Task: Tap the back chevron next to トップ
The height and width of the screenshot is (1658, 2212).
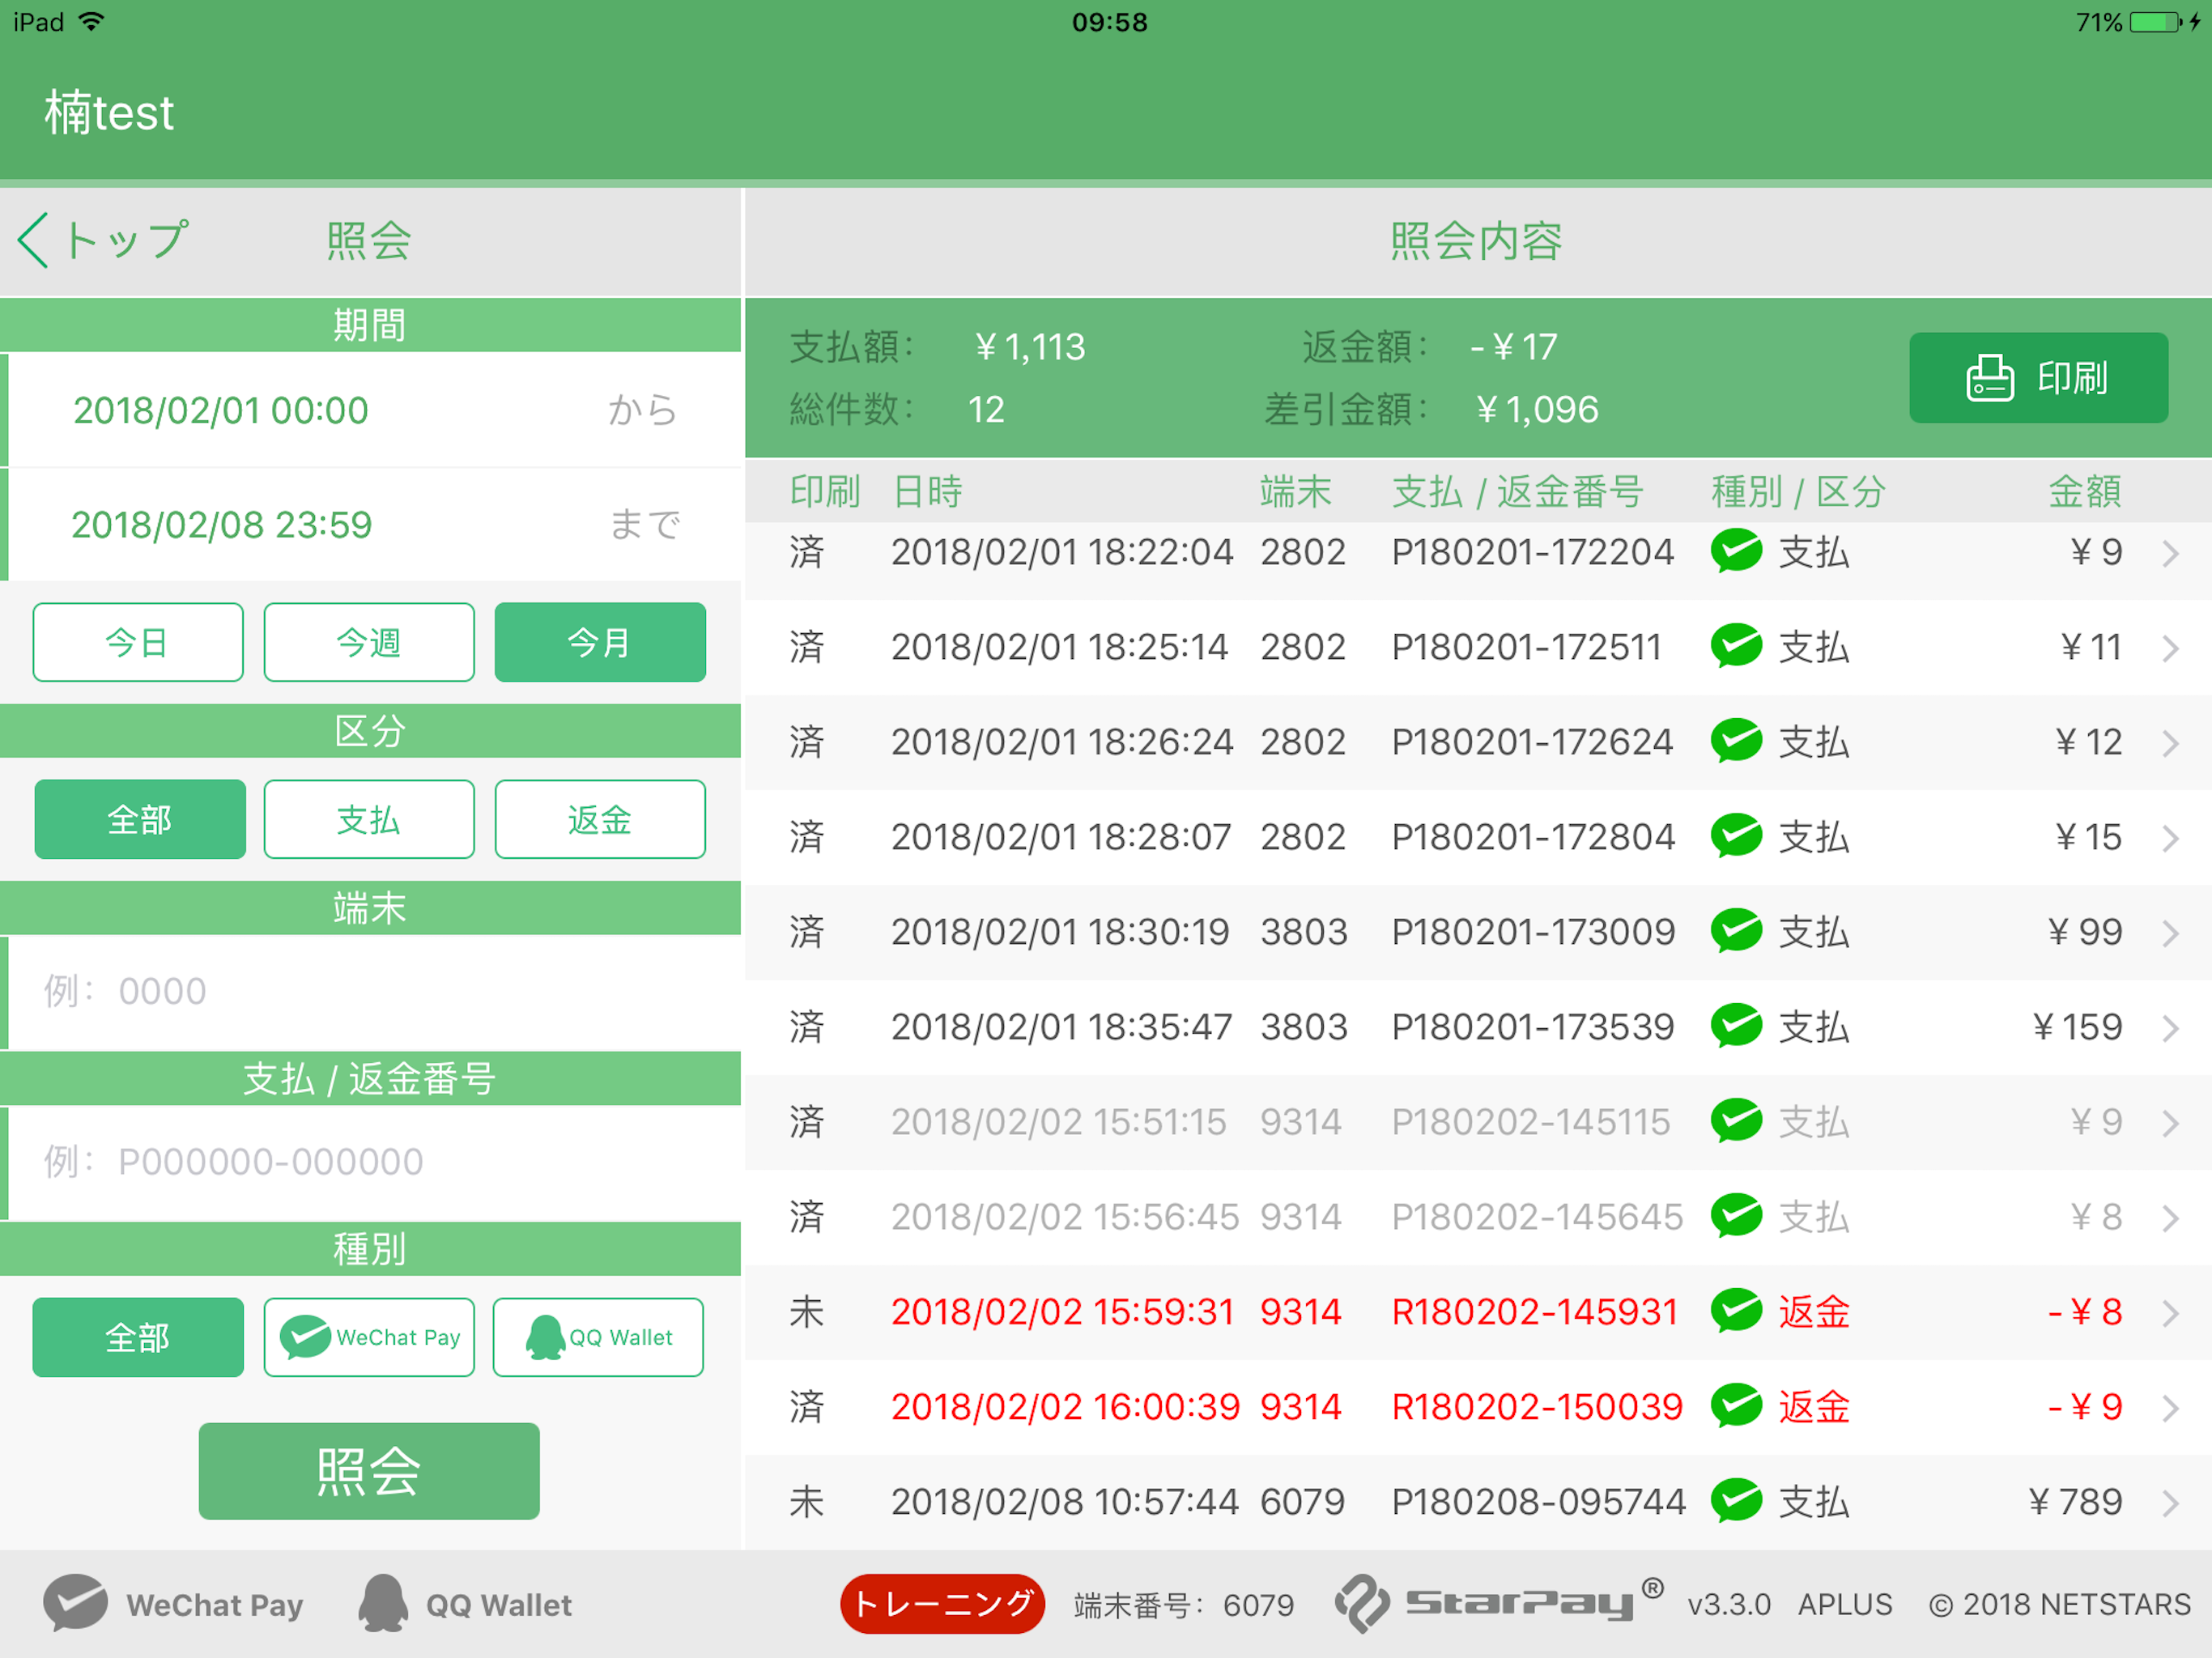Action: pyautogui.click(x=33, y=240)
